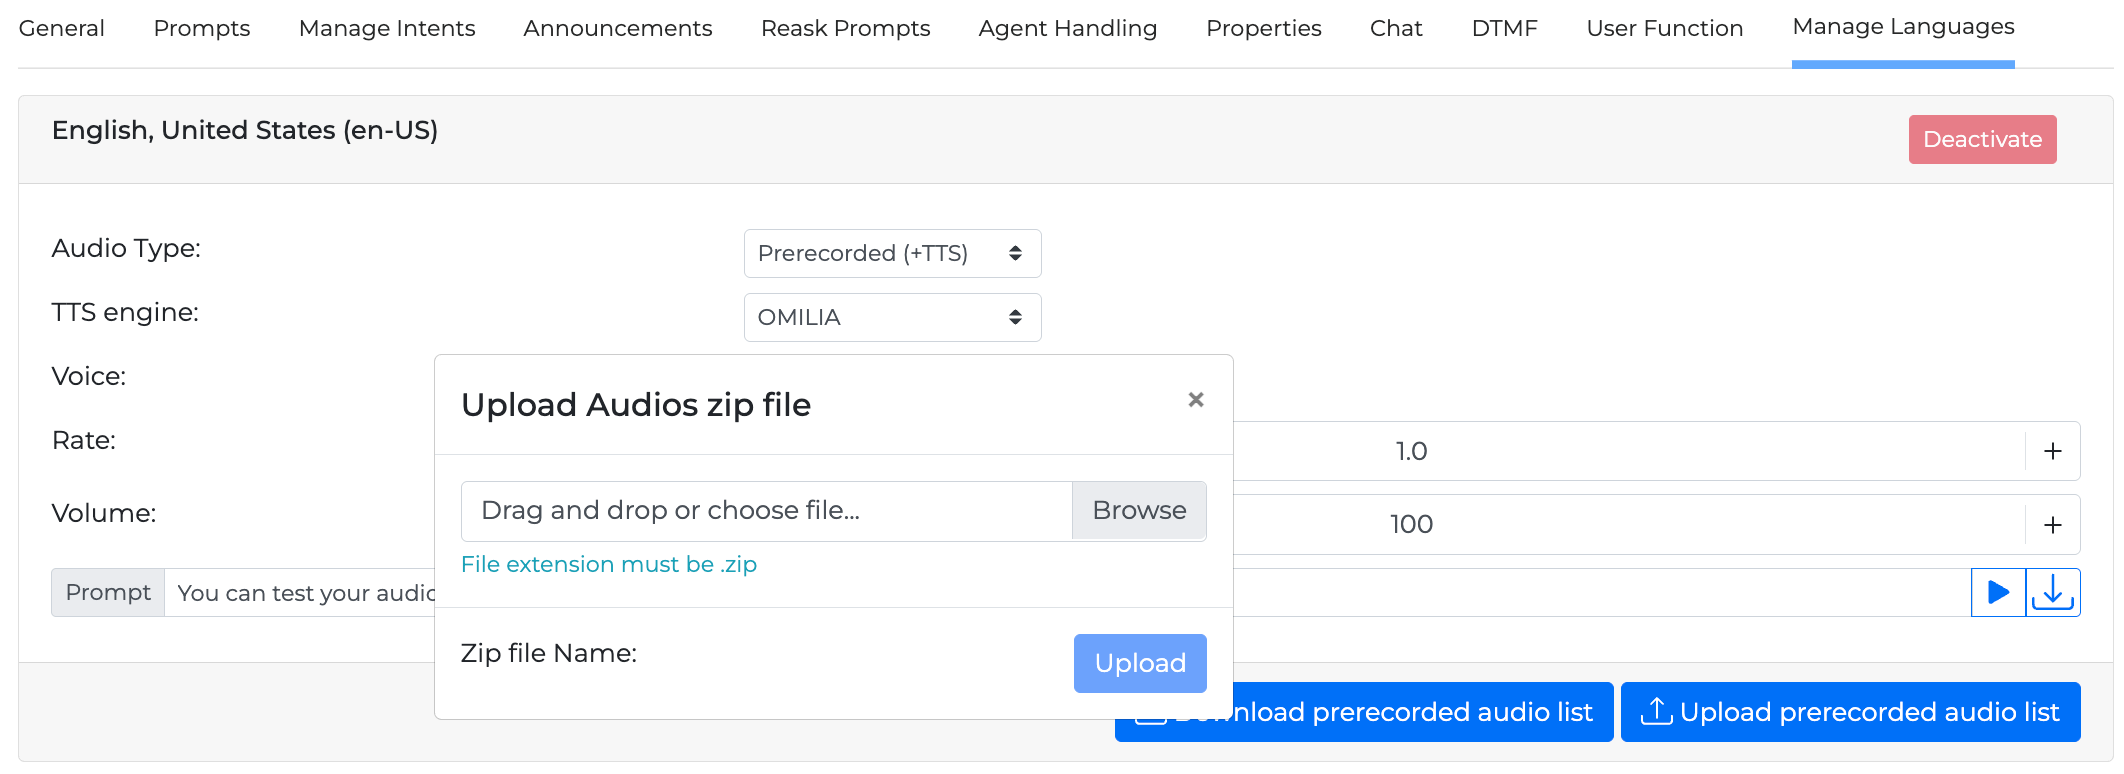Open the Prompts tab
Image resolution: width=2124 pixels, height=774 pixels.
click(x=202, y=28)
